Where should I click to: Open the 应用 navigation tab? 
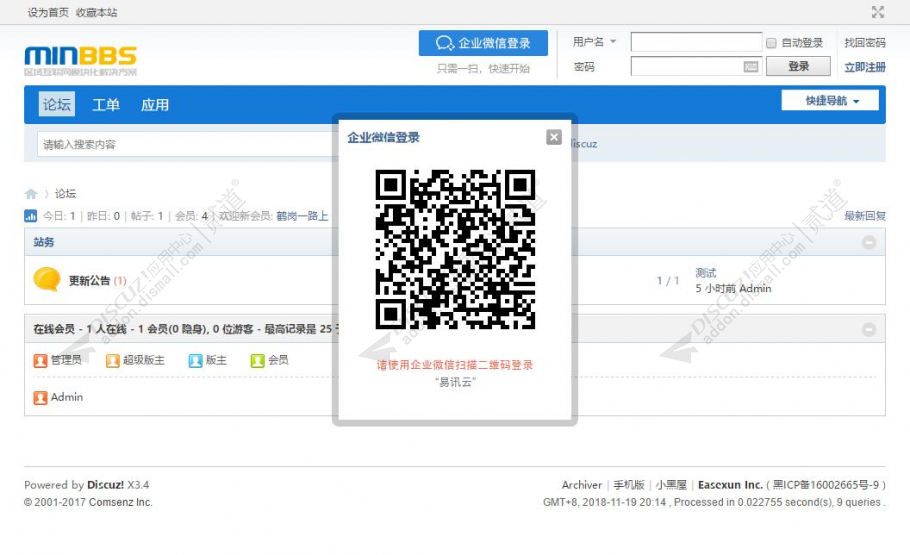click(155, 104)
